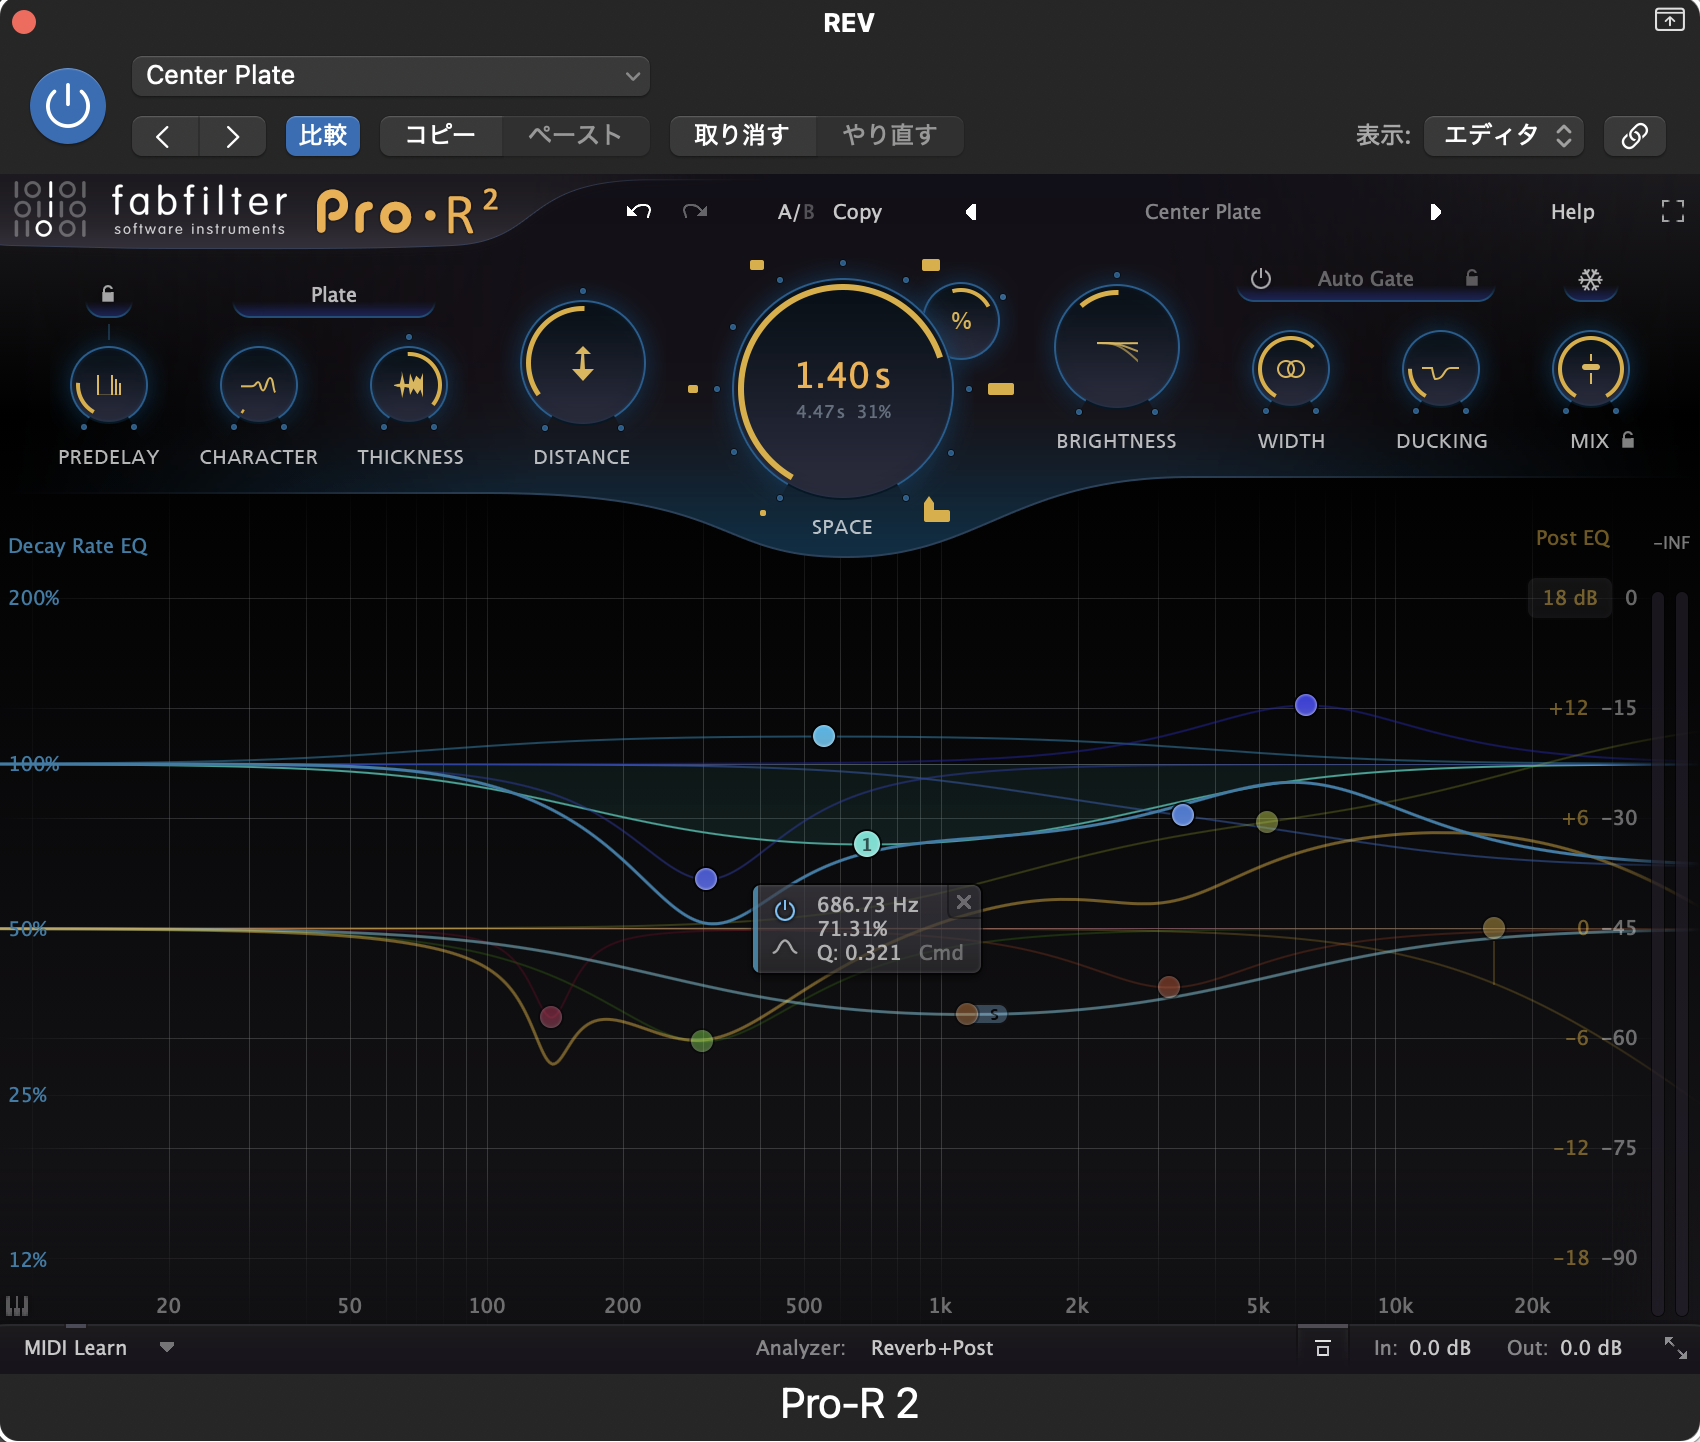Viewport: 1700px width, 1442px height.
Task: Click the output options icon left of In
Action: click(1322, 1348)
